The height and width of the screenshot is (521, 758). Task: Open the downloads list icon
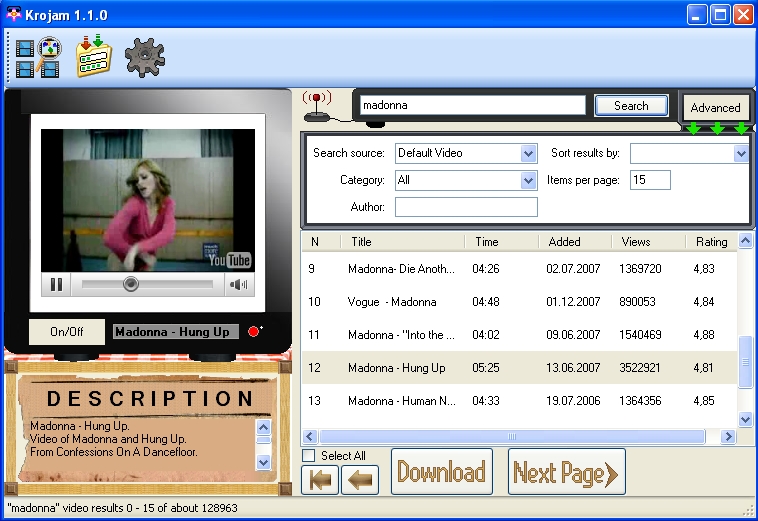point(94,56)
